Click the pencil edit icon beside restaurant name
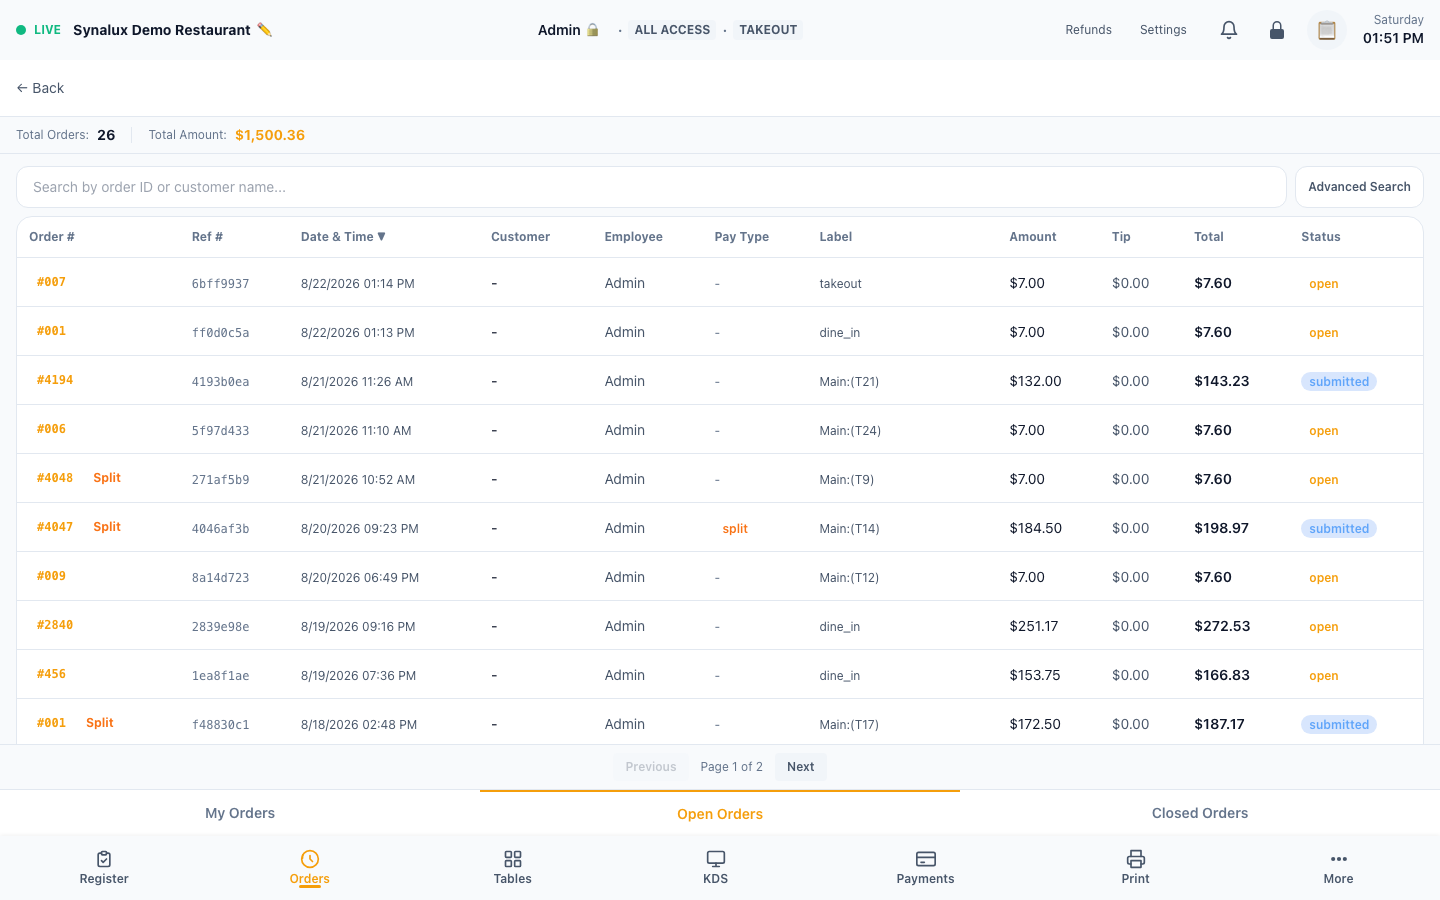The image size is (1440, 900). 264,30
